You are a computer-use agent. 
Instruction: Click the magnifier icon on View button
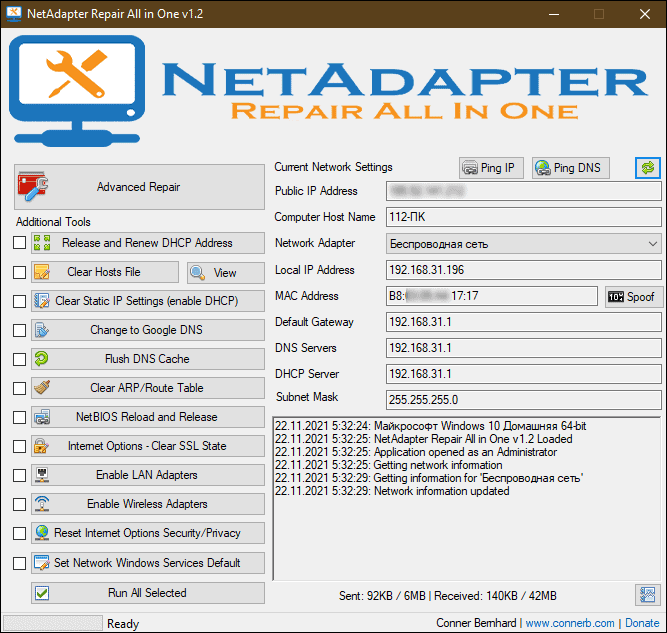pos(198,273)
